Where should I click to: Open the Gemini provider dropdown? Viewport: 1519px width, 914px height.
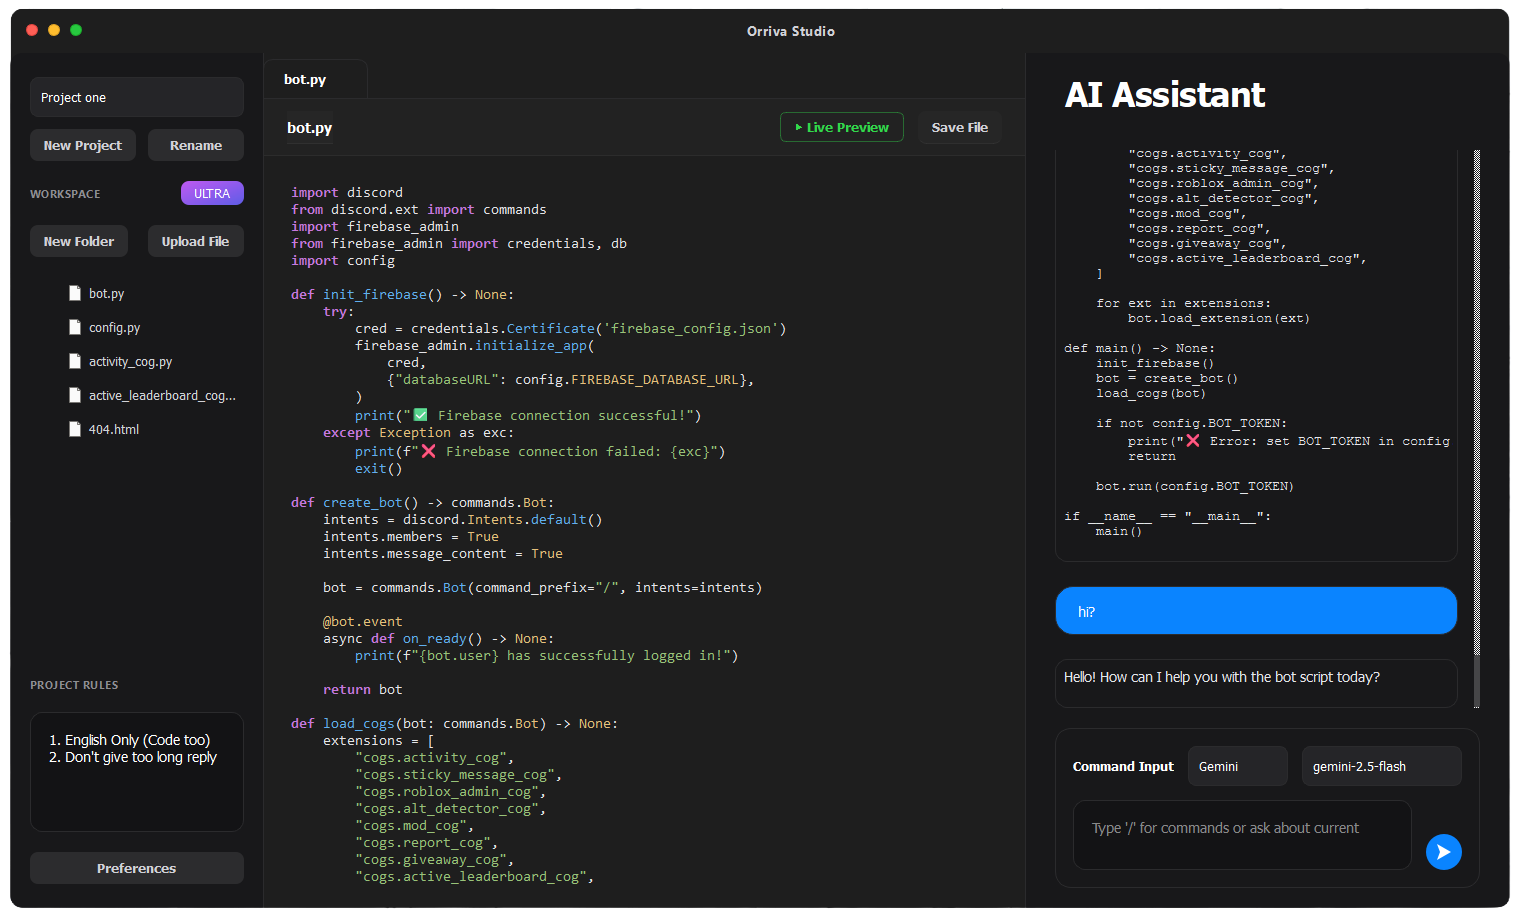click(x=1237, y=765)
